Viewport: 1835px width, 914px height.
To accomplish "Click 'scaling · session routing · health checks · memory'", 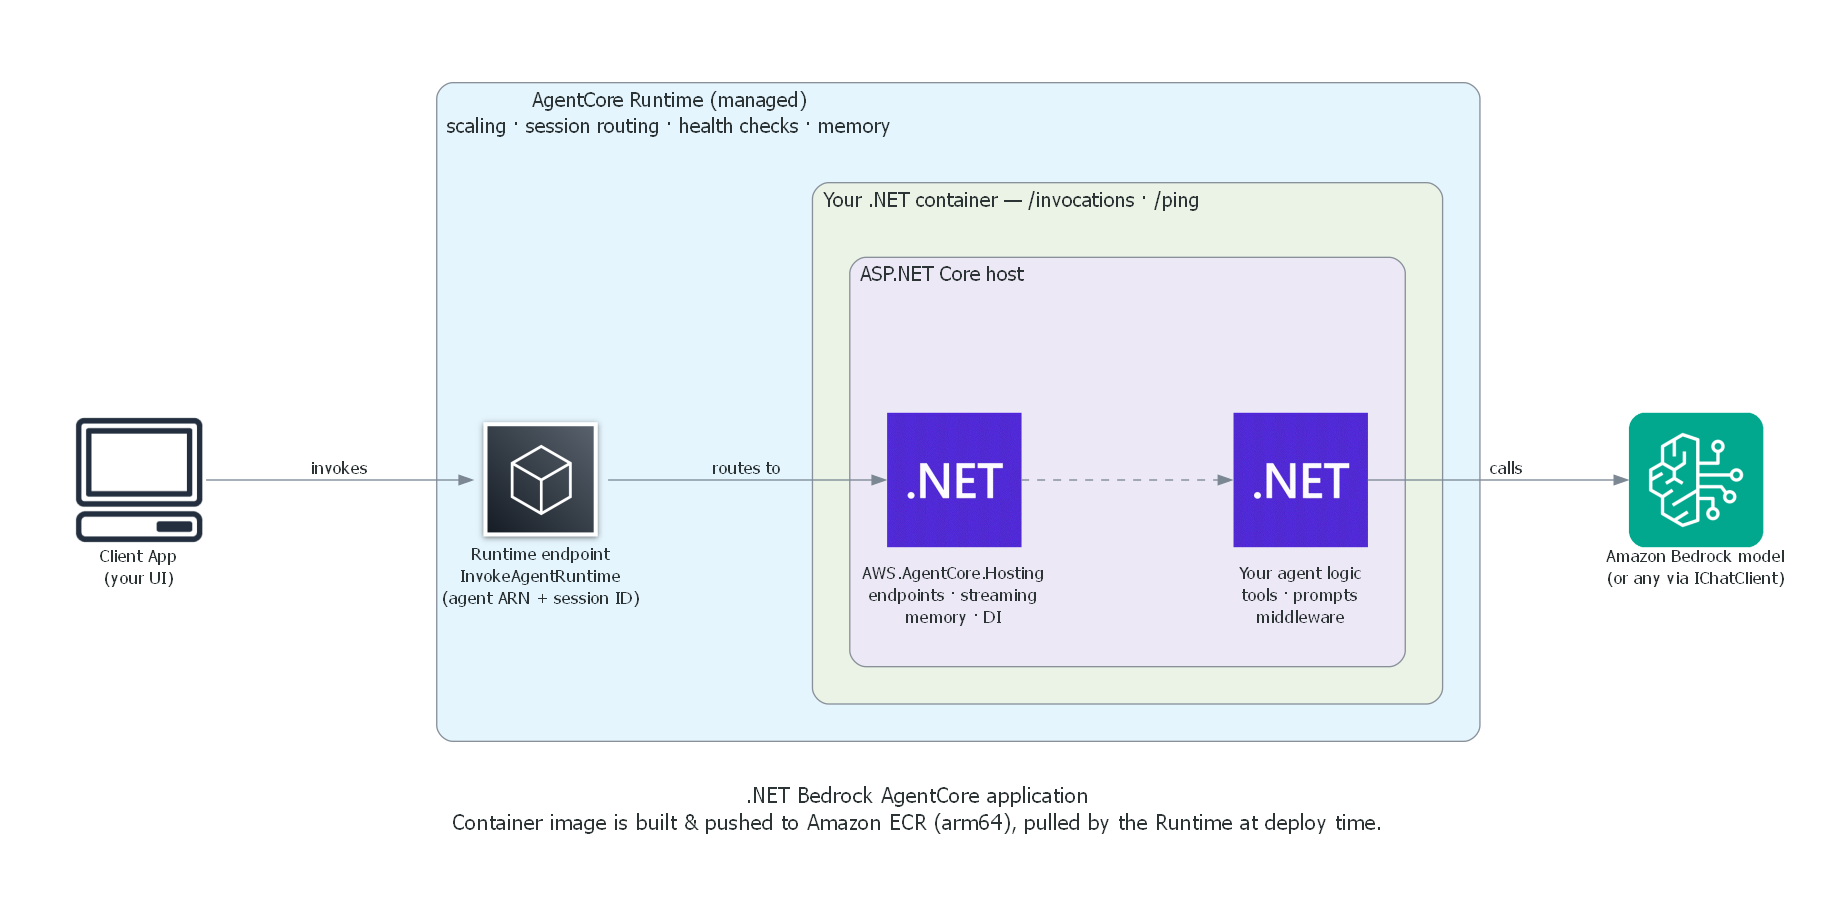I will pos(668,126).
